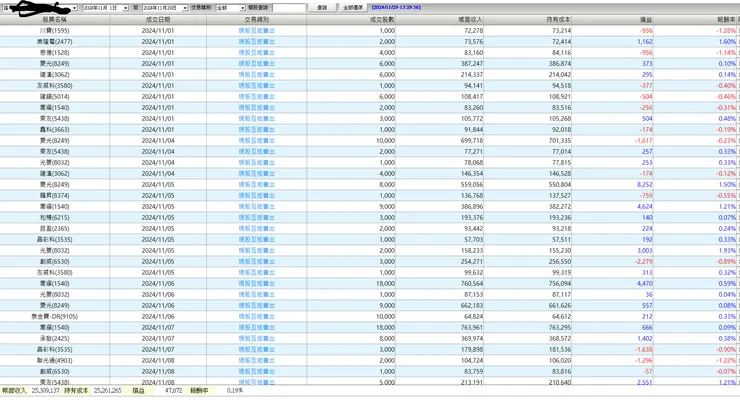Screen dimensions: 740x400
Task: Select the return rate -1.28%
Action: (726, 31)
